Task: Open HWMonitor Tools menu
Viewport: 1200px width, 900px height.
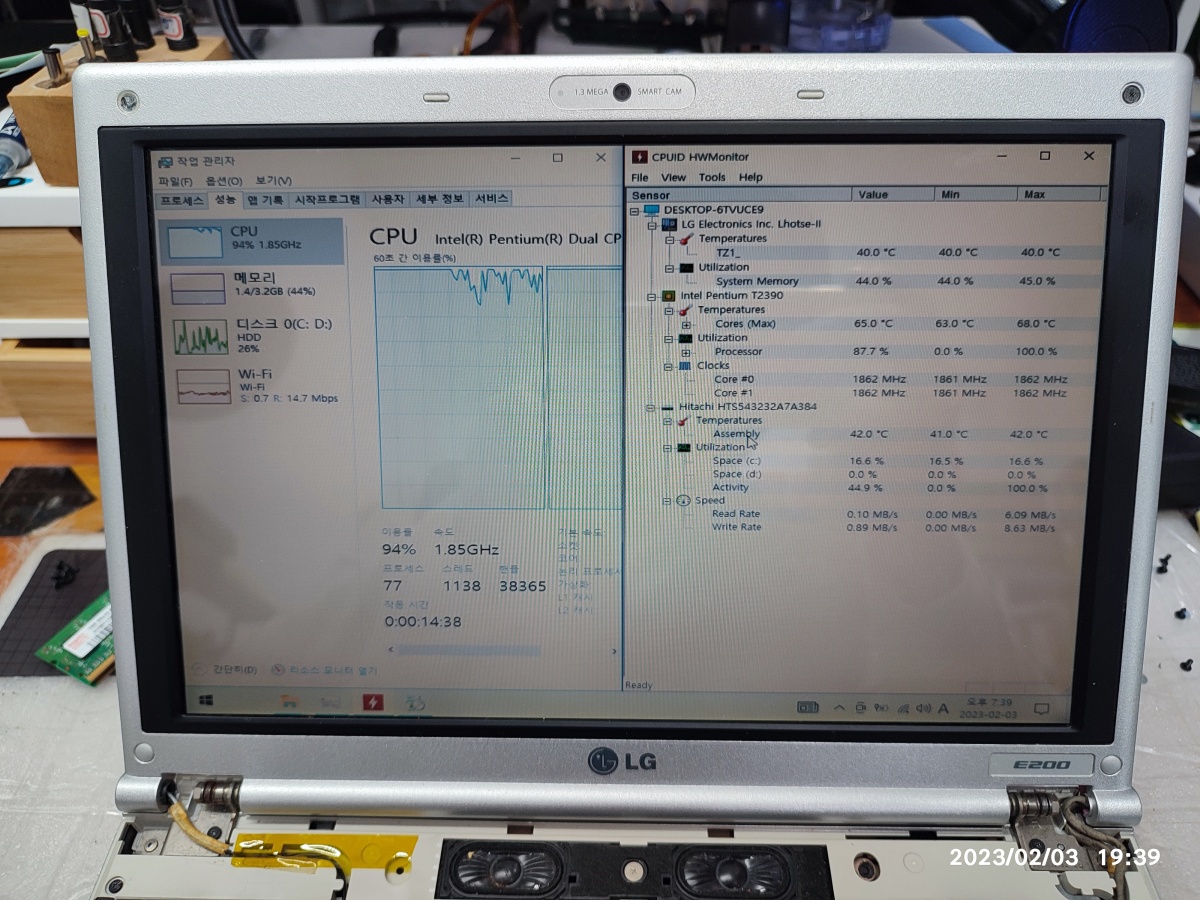Action: pyautogui.click(x=712, y=177)
